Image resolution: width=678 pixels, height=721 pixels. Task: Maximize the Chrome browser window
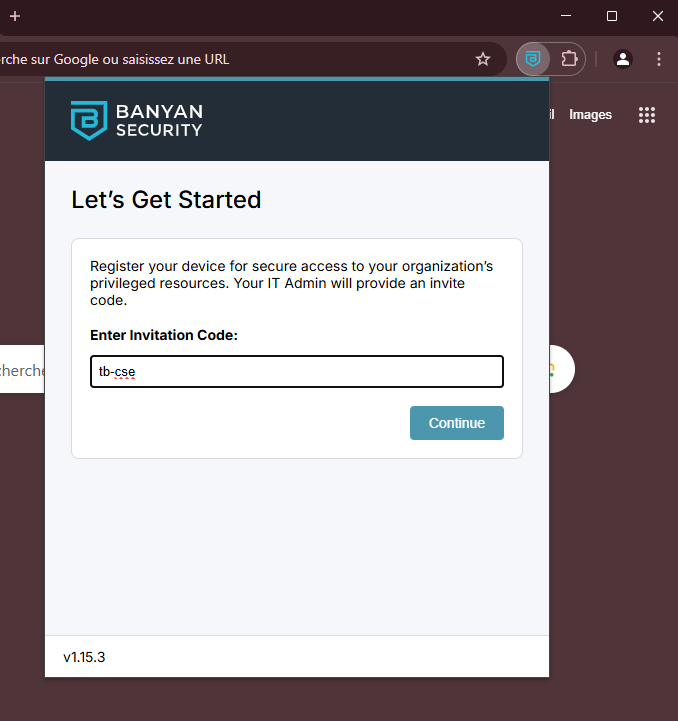click(612, 16)
